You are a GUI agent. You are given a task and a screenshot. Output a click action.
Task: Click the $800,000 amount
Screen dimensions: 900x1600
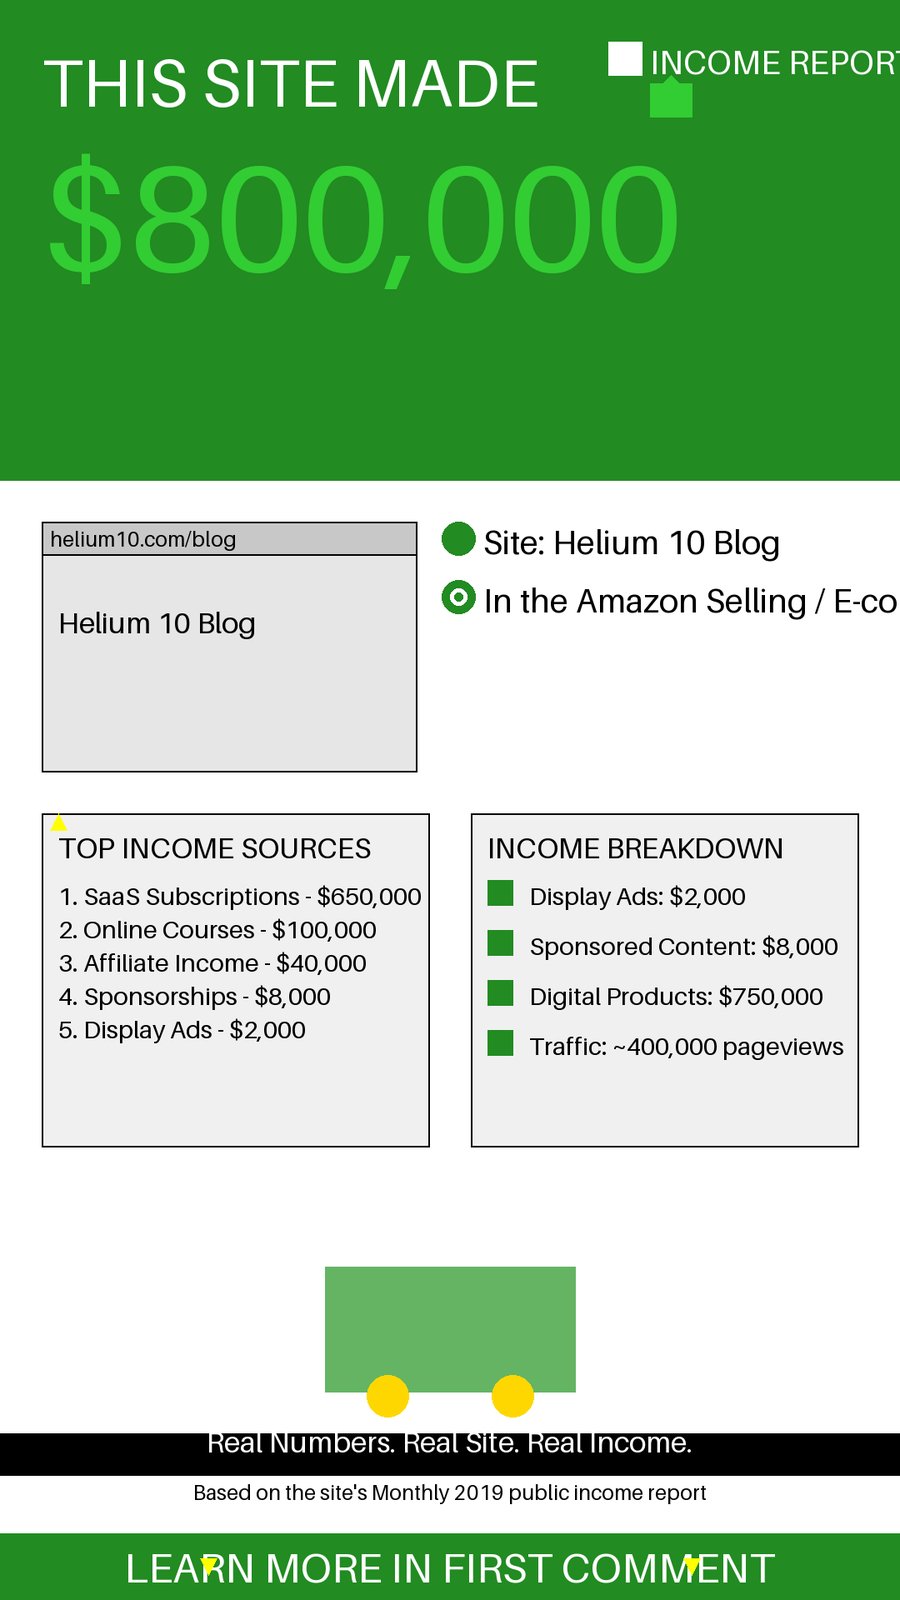pyautogui.click(x=364, y=219)
